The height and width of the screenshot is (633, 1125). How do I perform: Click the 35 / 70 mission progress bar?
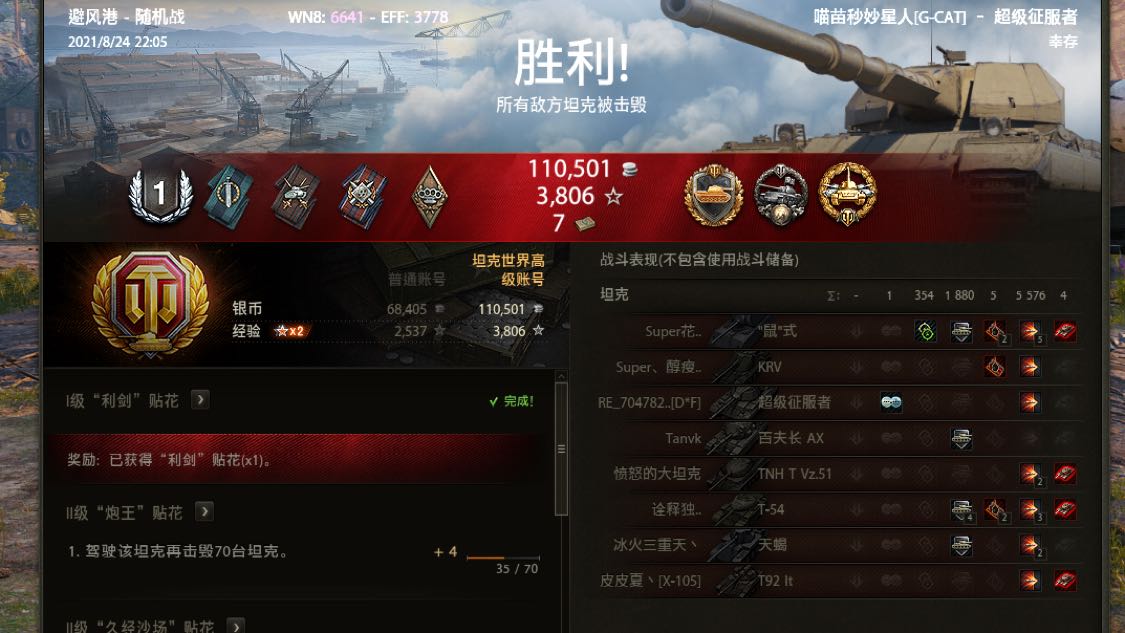click(x=502, y=558)
